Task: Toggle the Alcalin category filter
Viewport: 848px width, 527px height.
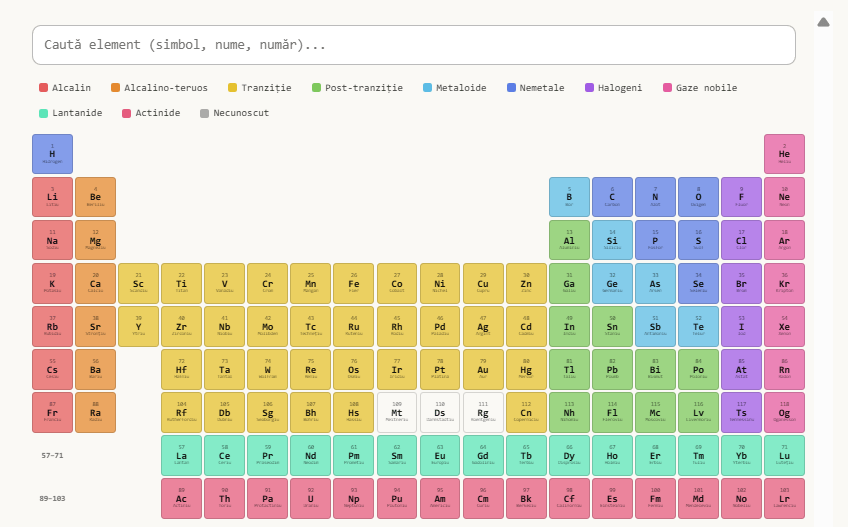Action: click(65, 88)
